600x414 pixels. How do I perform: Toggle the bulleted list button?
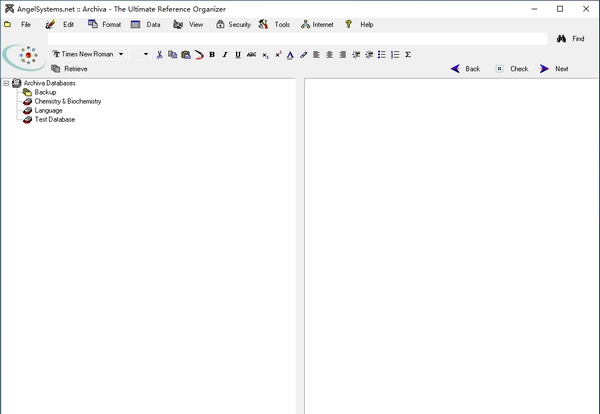pyautogui.click(x=382, y=55)
